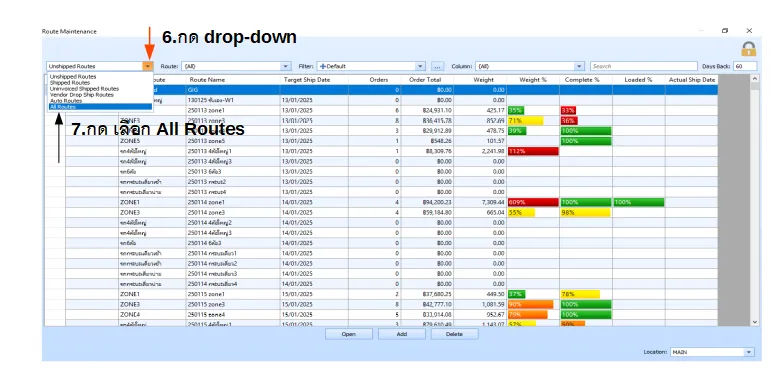Click the vertical scrollbar up arrow
783x371 pixels.
(x=755, y=78)
